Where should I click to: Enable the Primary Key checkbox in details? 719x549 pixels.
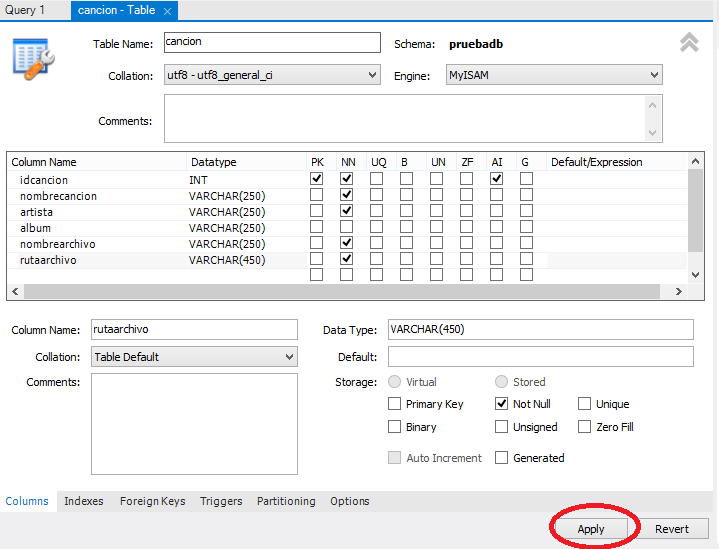[x=394, y=404]
